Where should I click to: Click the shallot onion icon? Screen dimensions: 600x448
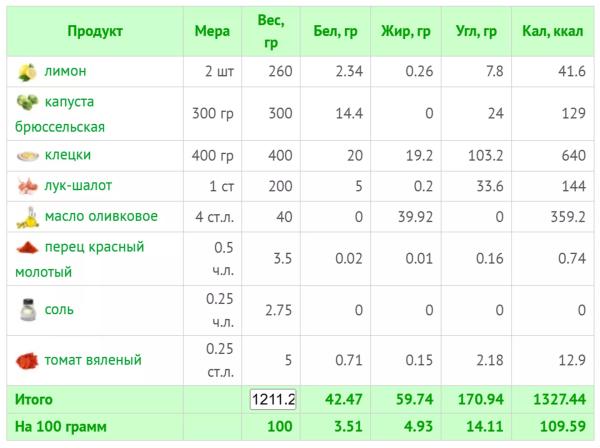(27, 186)
